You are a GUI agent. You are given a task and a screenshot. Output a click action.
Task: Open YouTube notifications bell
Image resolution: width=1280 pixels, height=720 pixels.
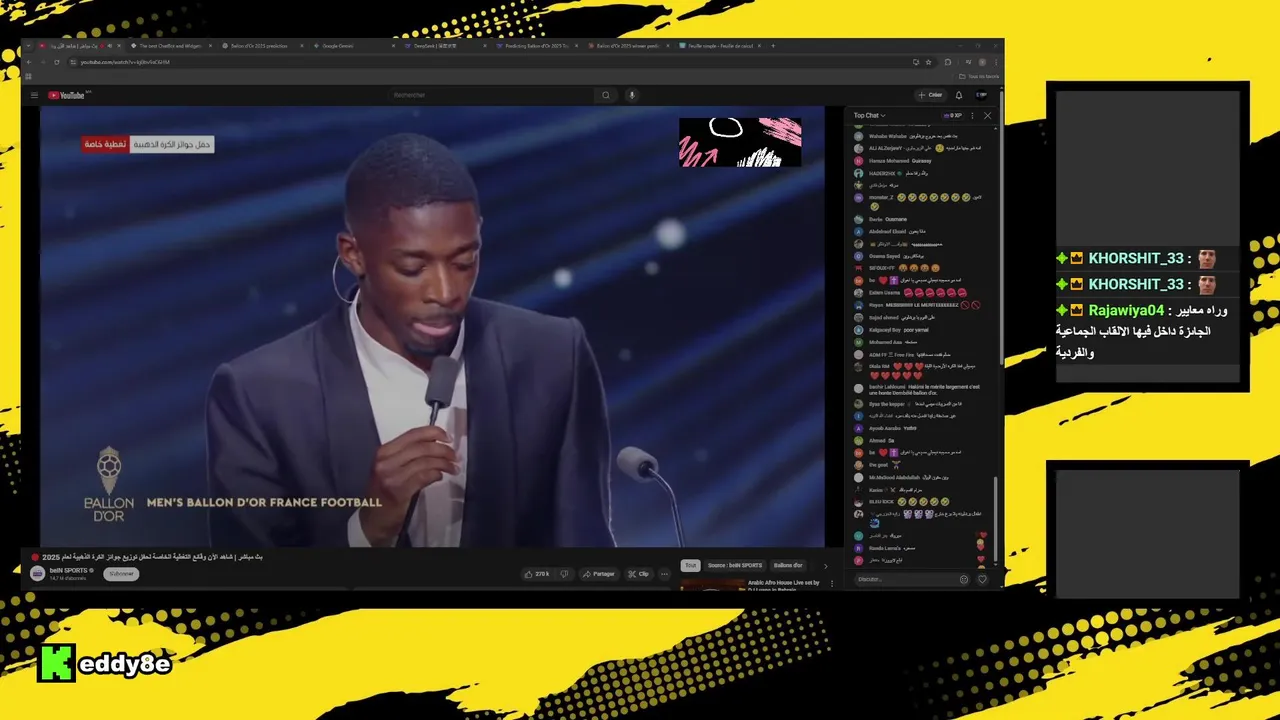[958, 95]
